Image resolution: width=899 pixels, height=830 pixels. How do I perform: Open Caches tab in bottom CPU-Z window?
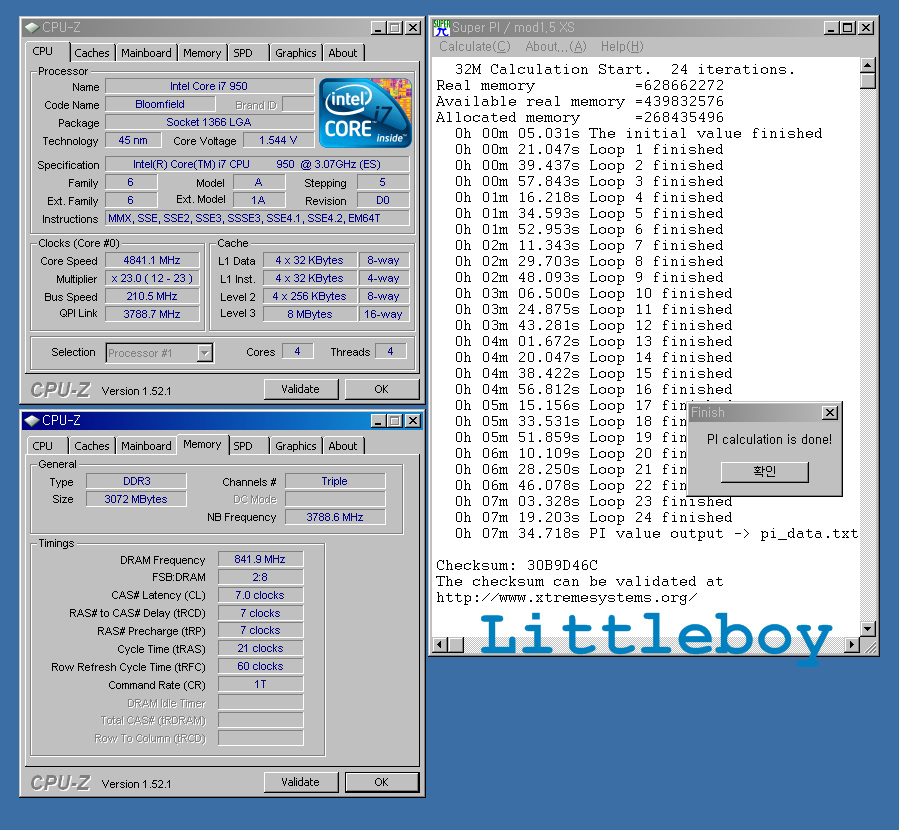tap(92, 446)
